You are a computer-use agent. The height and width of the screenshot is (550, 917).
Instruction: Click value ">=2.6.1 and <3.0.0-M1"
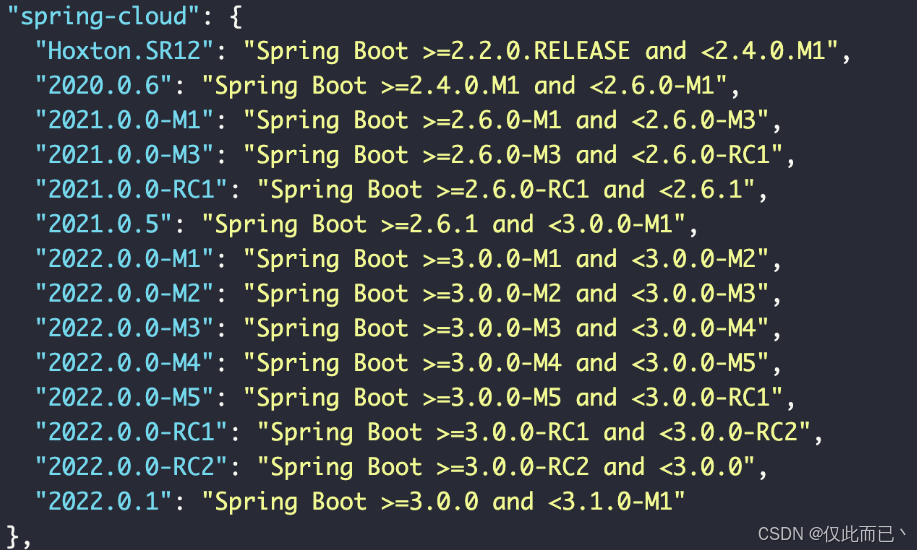527,224
